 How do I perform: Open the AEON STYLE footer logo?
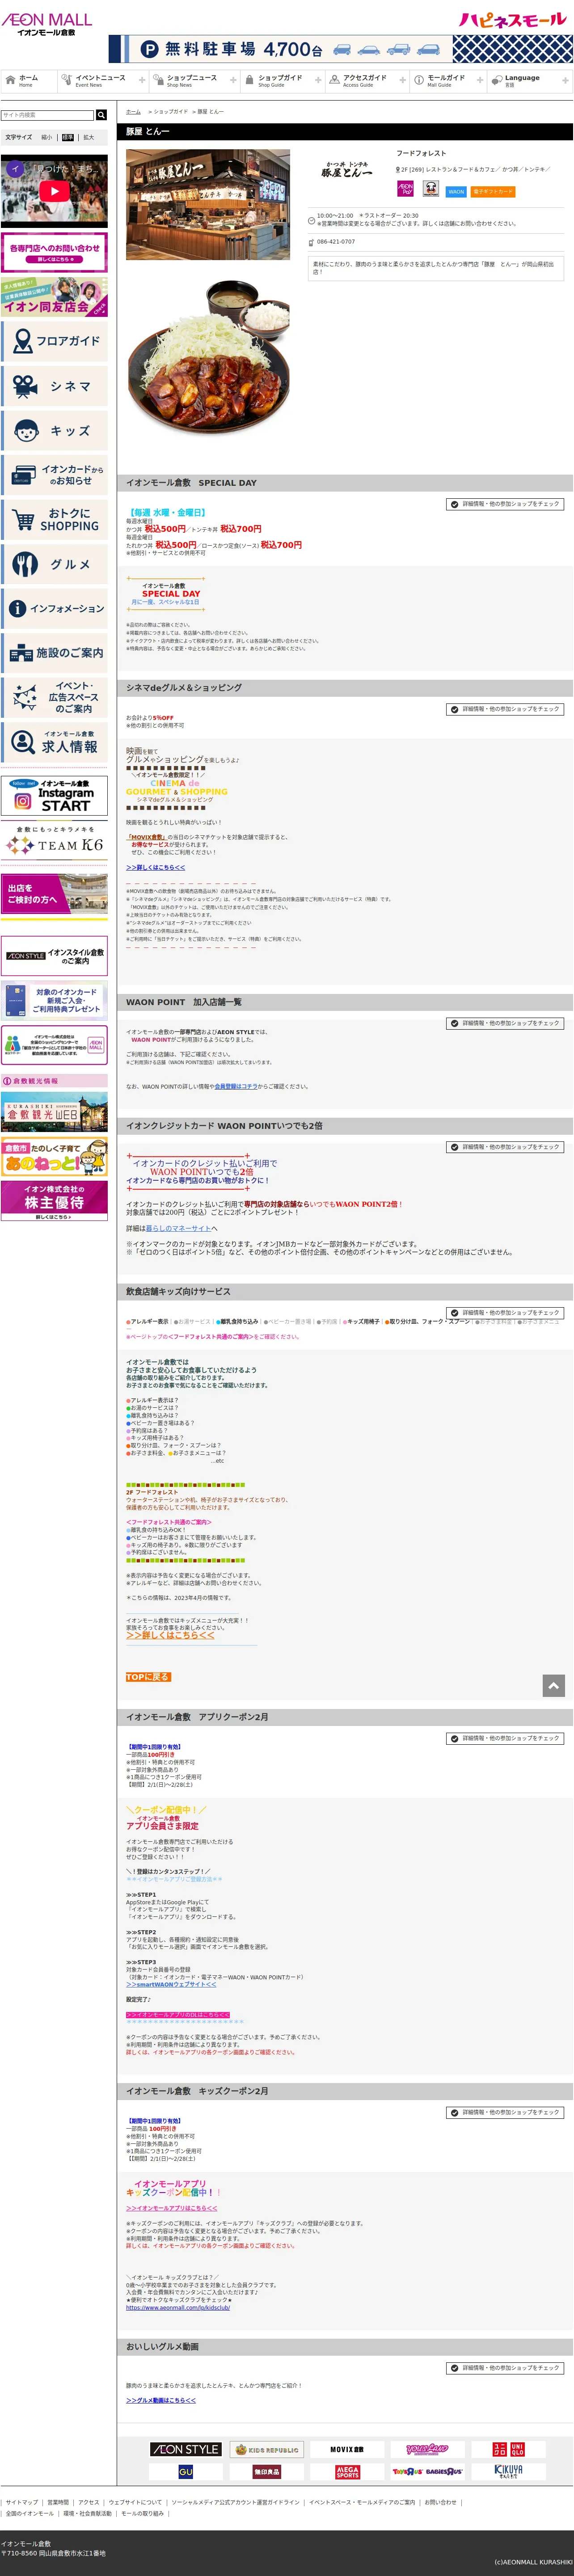click(186, 2449)
